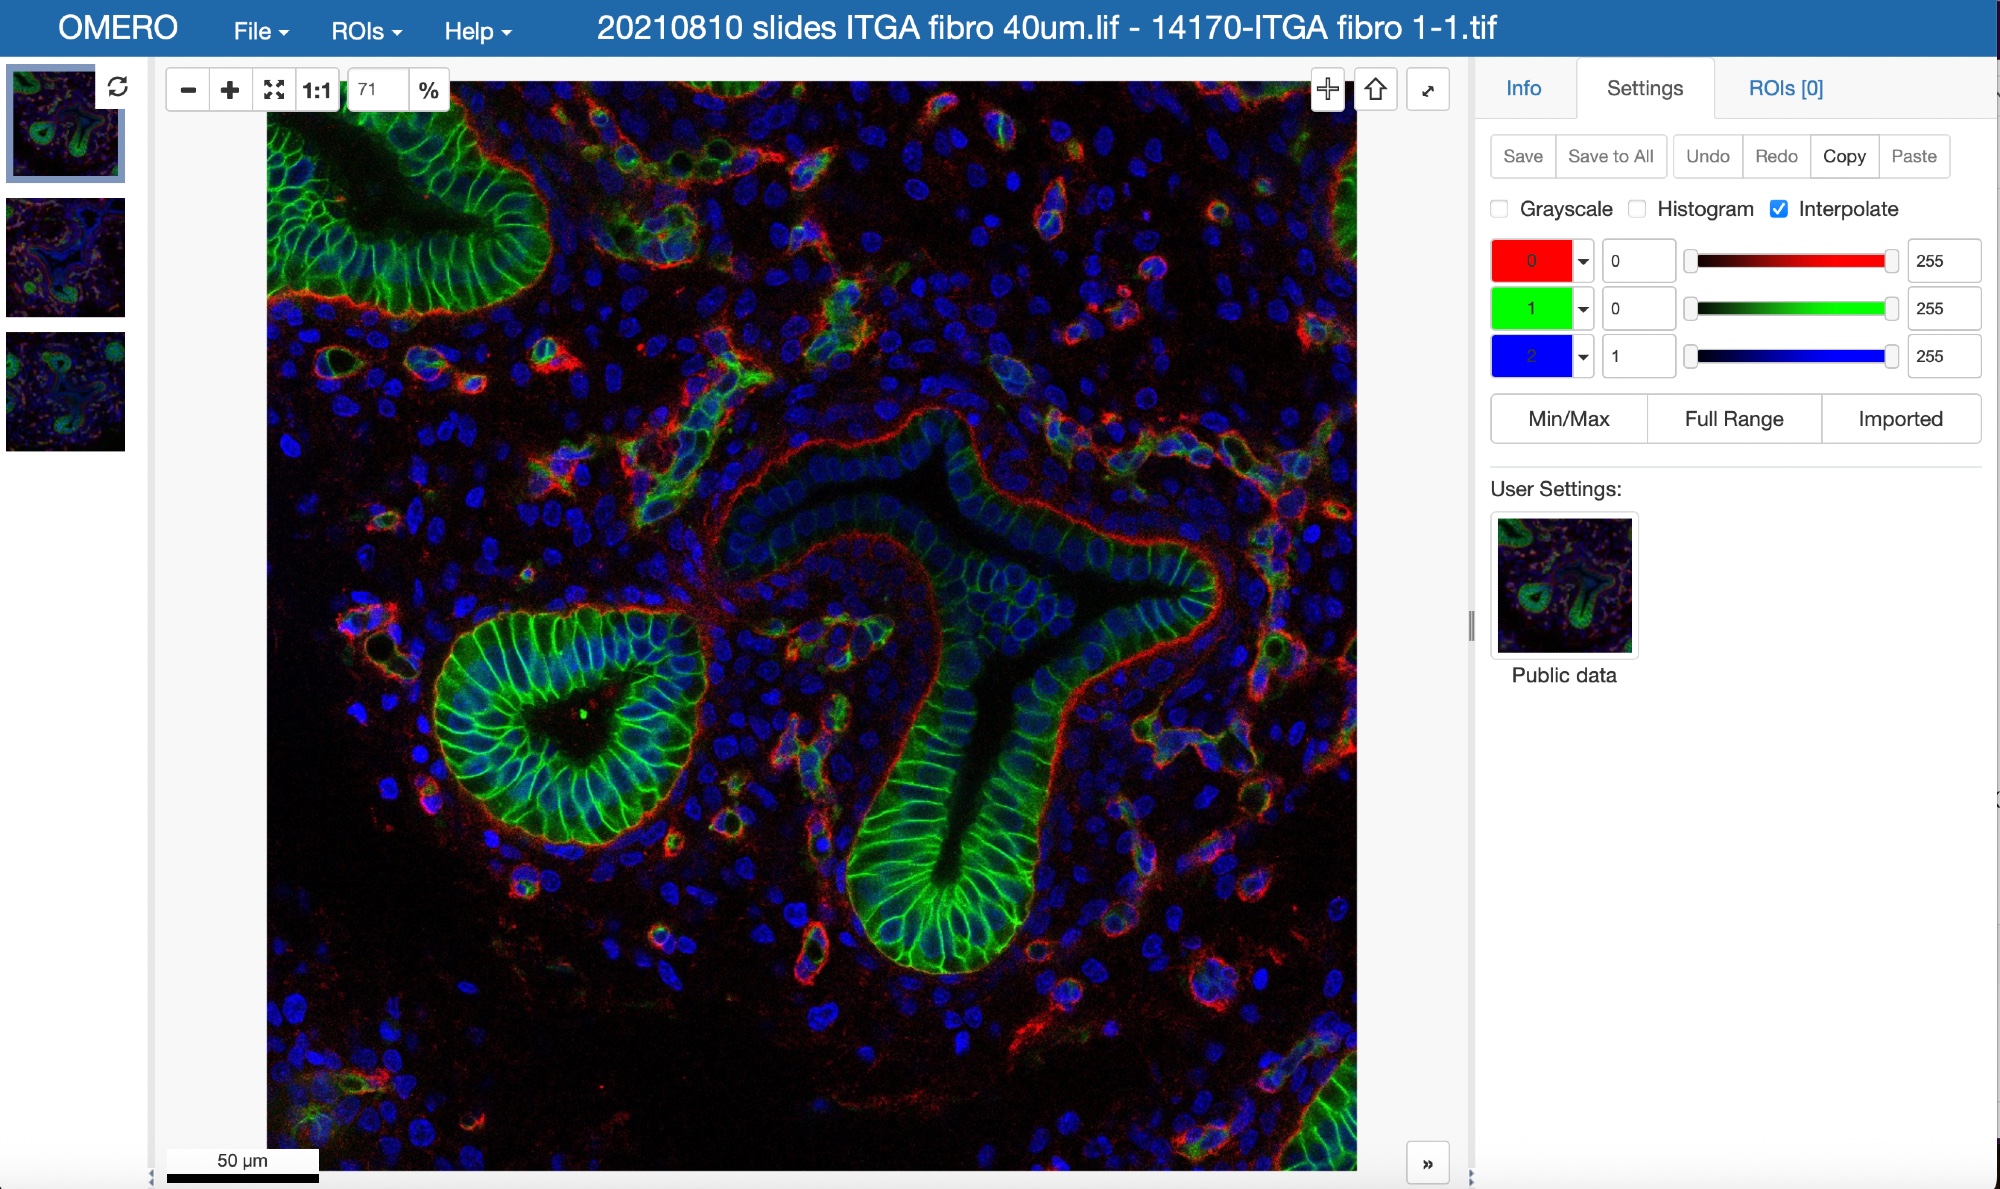The image size is (2000, 1189).
Task: Open red channel 0 color dropdown
Action: tap(1583, 261)
